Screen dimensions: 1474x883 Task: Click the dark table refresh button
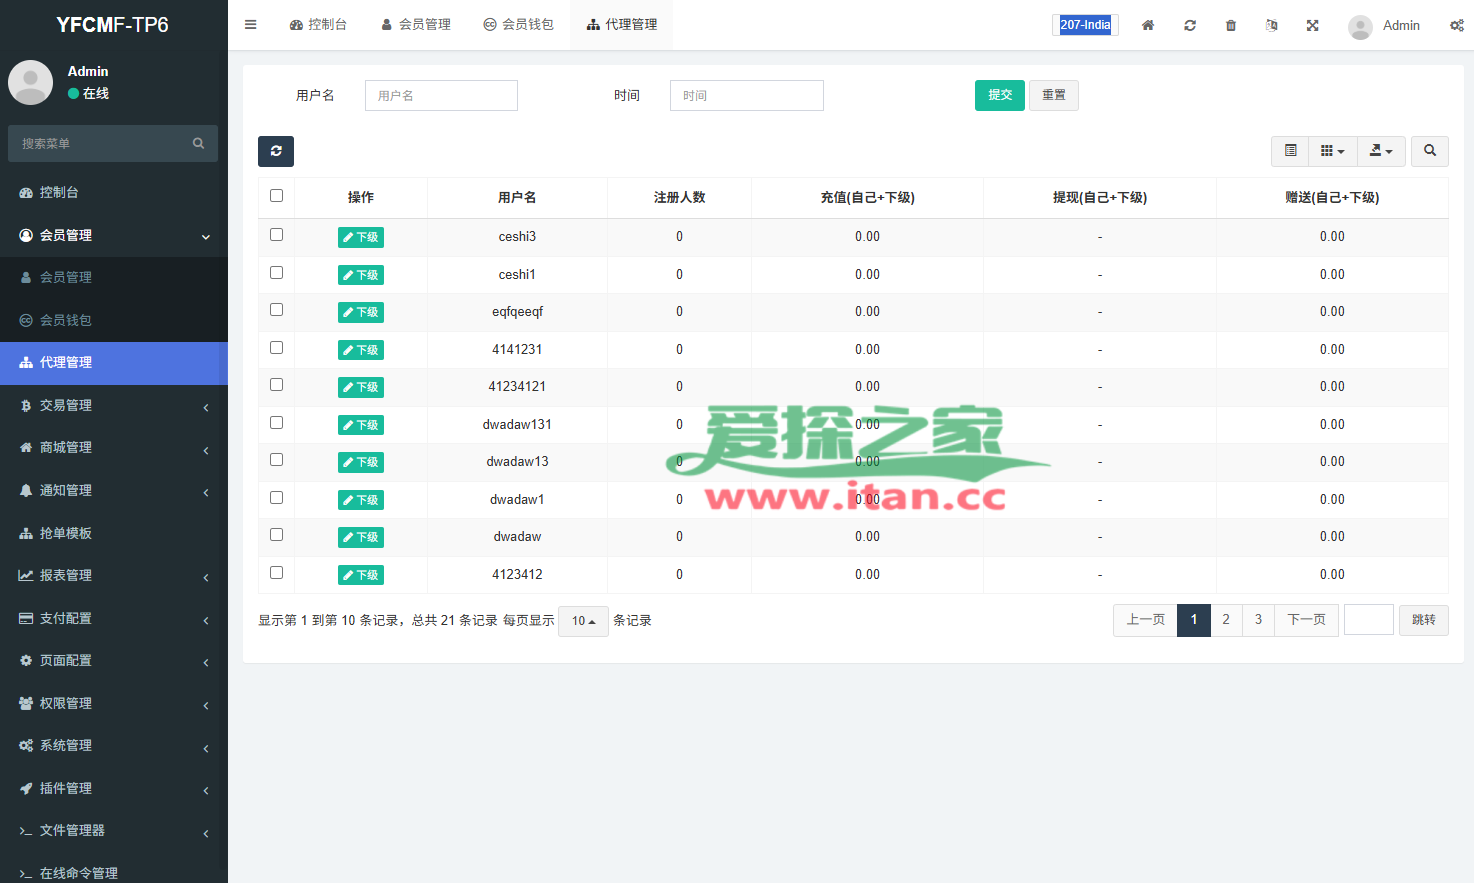point(276,151)
